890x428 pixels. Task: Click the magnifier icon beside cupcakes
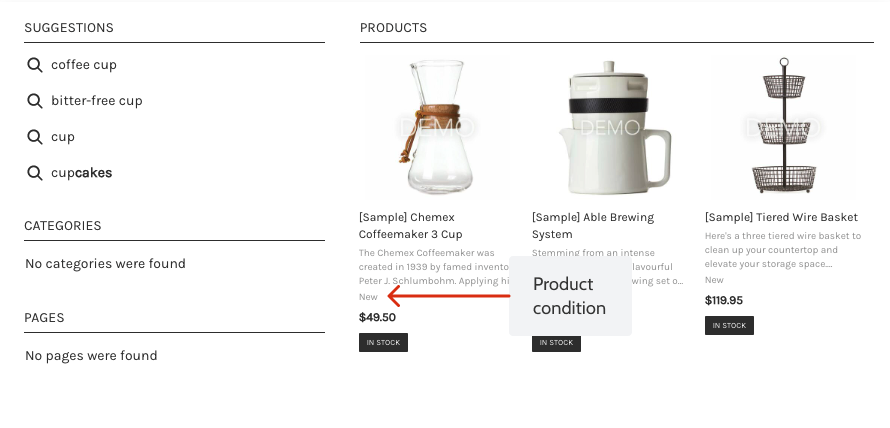35,173
